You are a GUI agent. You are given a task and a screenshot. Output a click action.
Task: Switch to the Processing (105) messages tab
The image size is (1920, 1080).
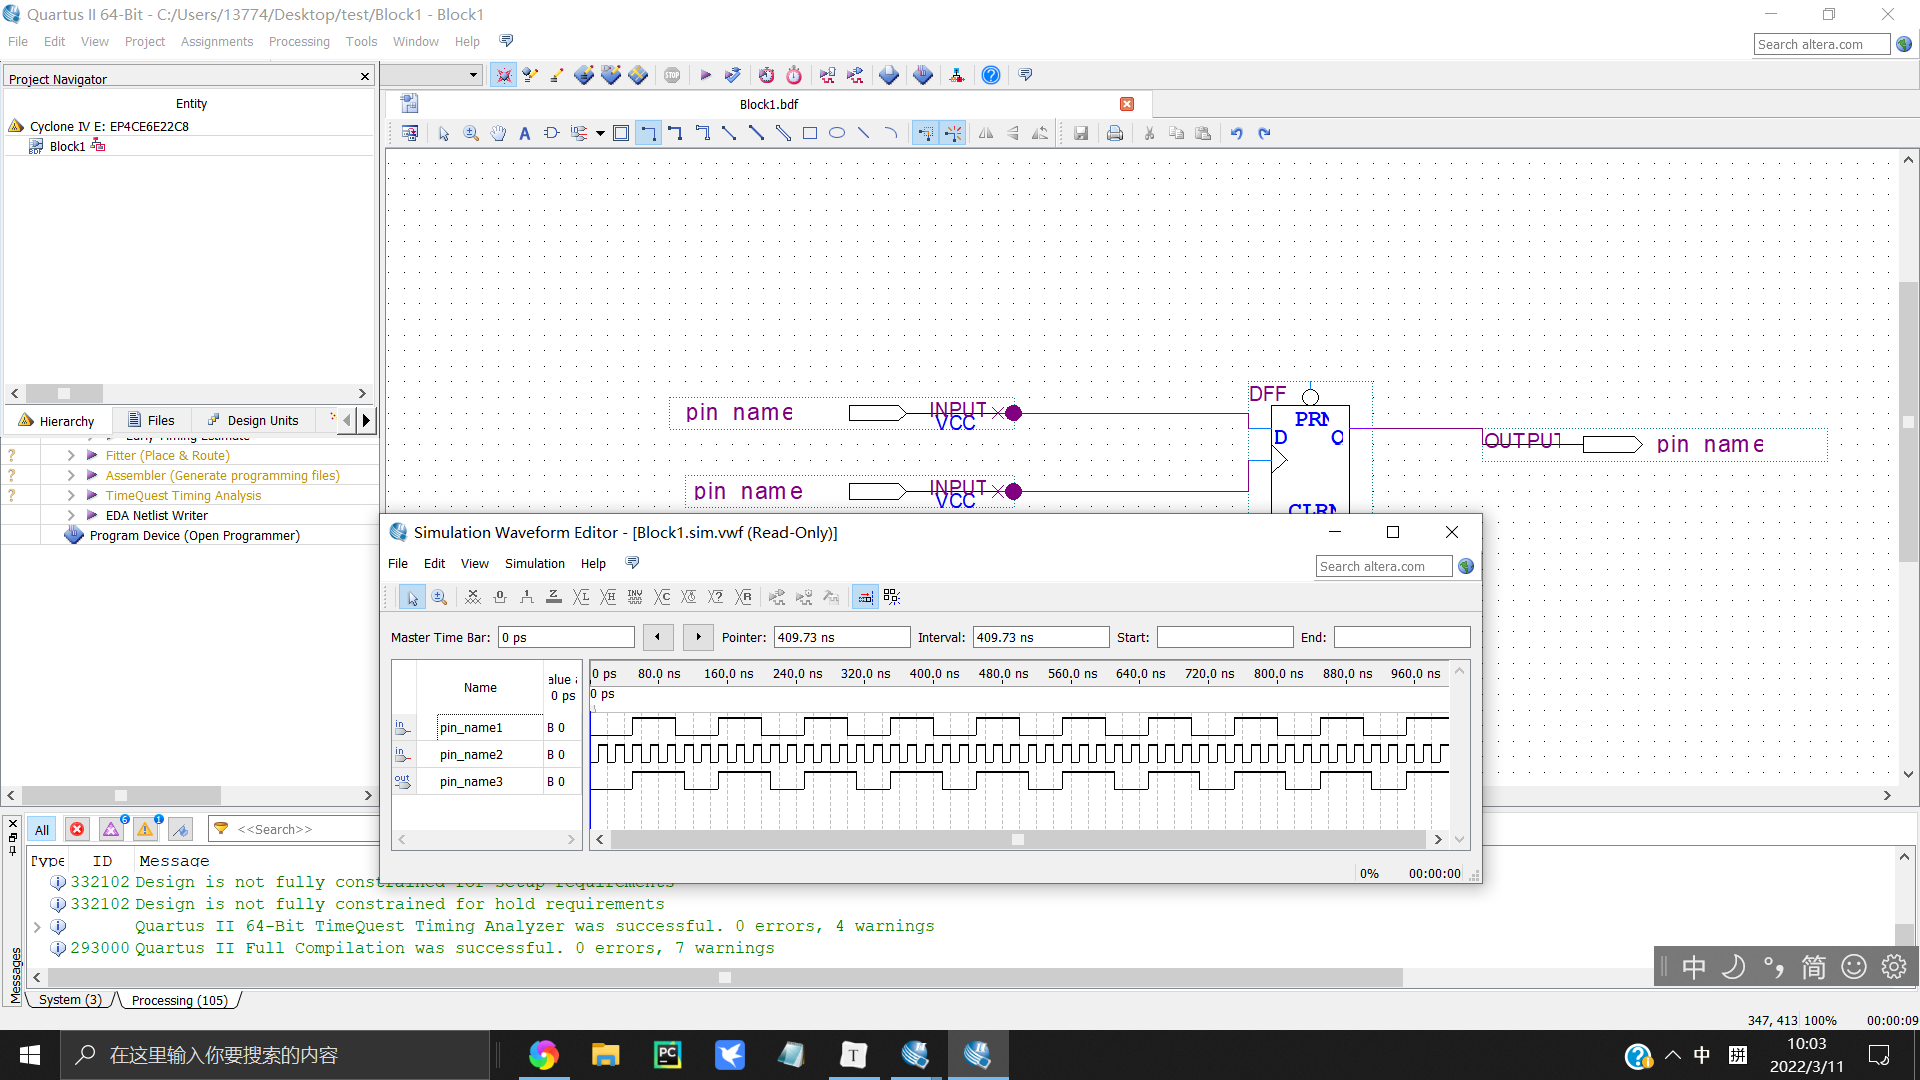point(180,999)
